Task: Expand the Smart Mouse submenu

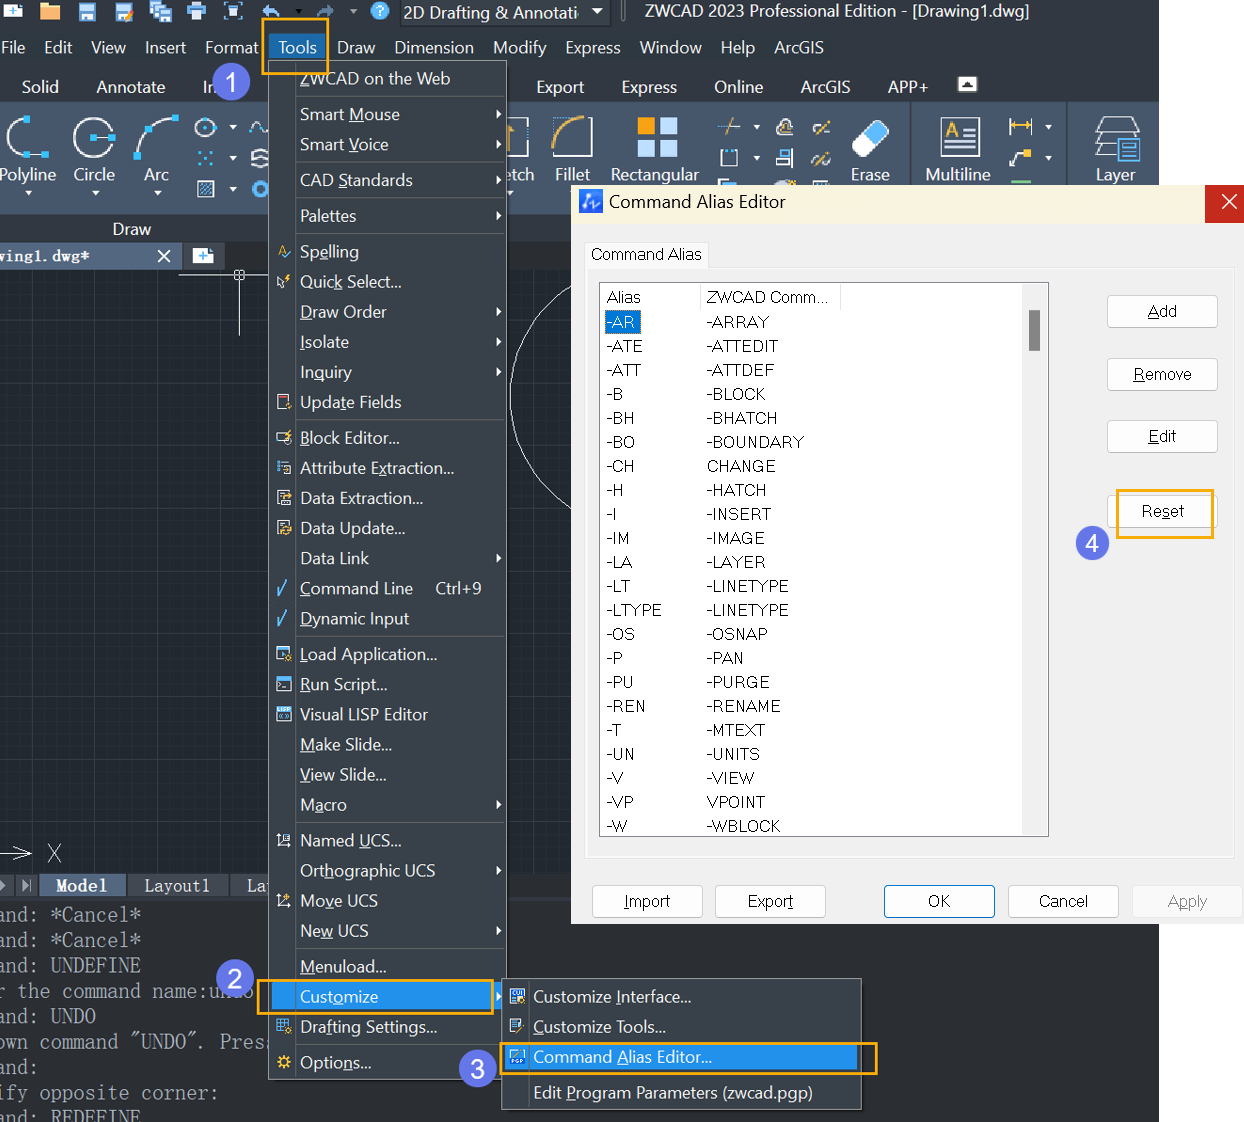Action: tap(387, 115)
